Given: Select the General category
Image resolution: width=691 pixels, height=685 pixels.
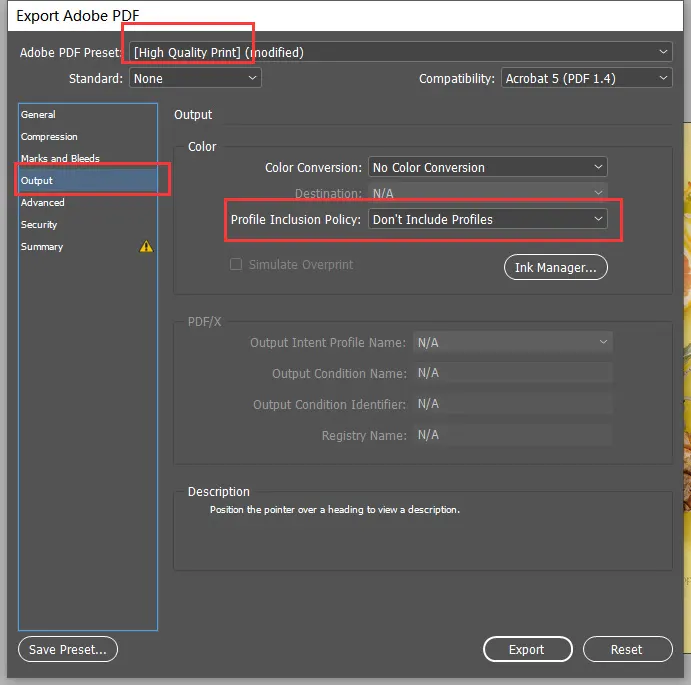Looking at the screenshot, I should 88,114.
